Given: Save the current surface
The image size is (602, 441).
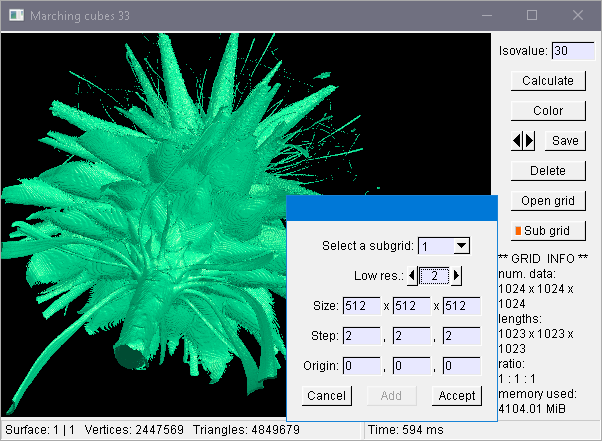Looking at the screenshot, I should (x=564, y=141).
